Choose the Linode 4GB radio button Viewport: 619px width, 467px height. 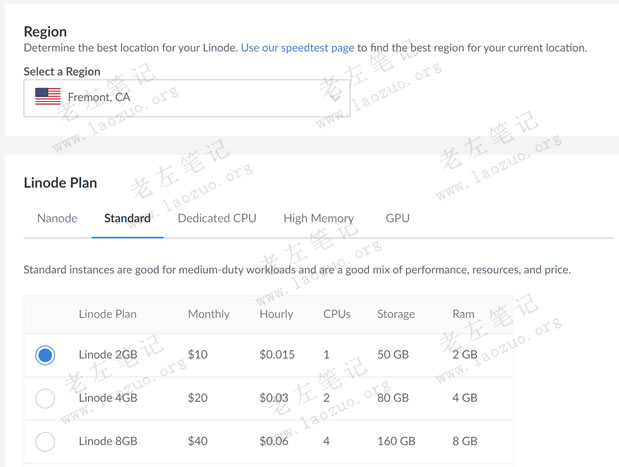coord(45,398)
